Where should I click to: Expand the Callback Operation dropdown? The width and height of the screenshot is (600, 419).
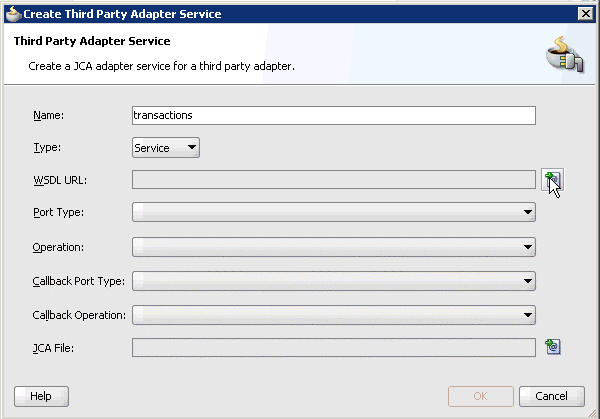pyautogui.click(x=334, y=315)
